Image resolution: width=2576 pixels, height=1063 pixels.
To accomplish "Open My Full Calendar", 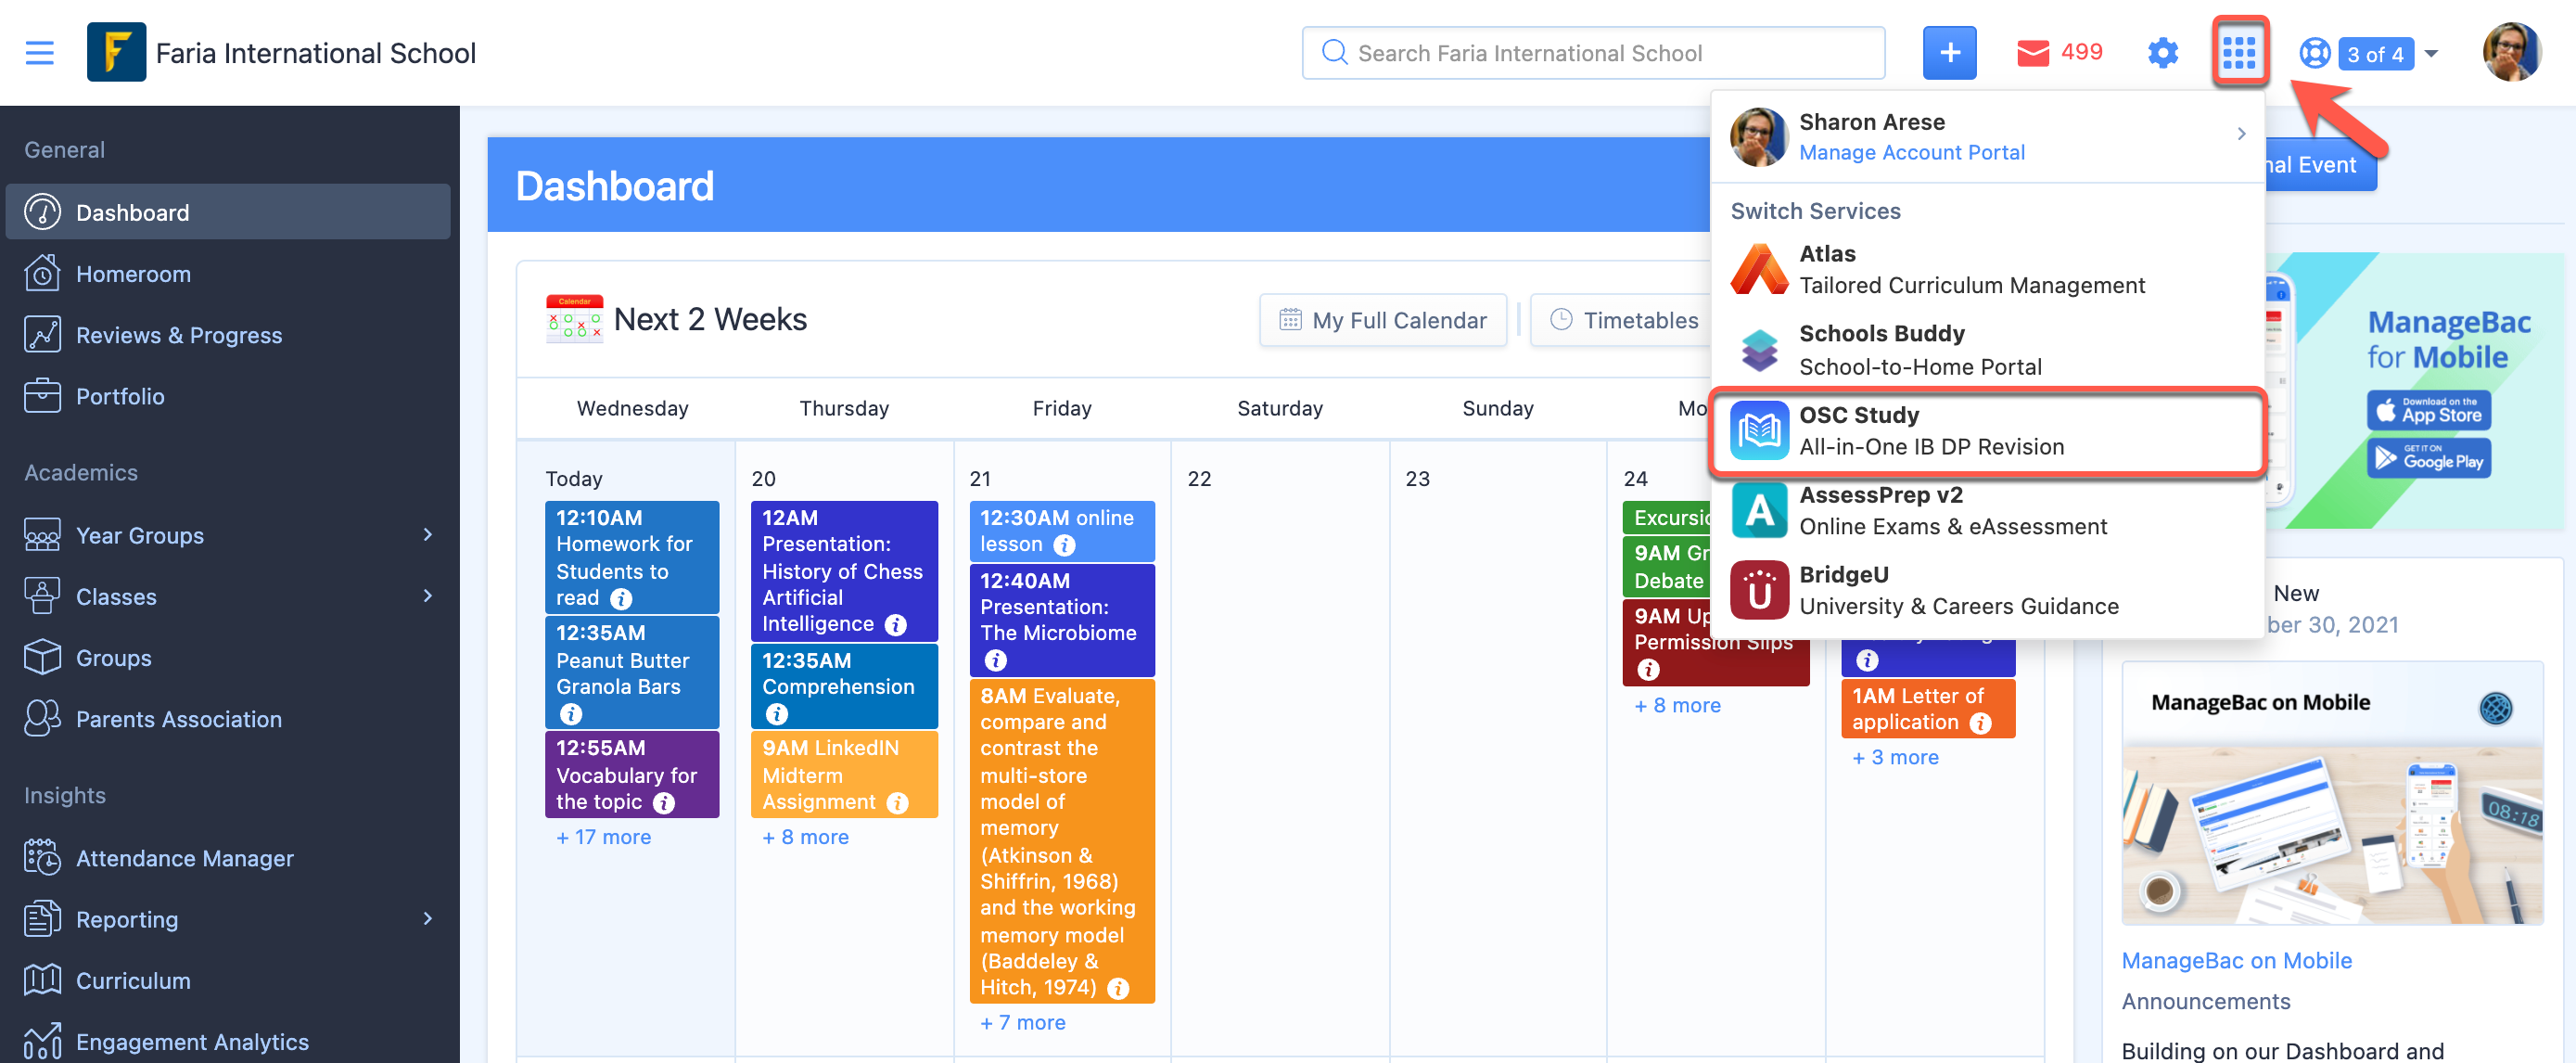I will [1382, 320].
